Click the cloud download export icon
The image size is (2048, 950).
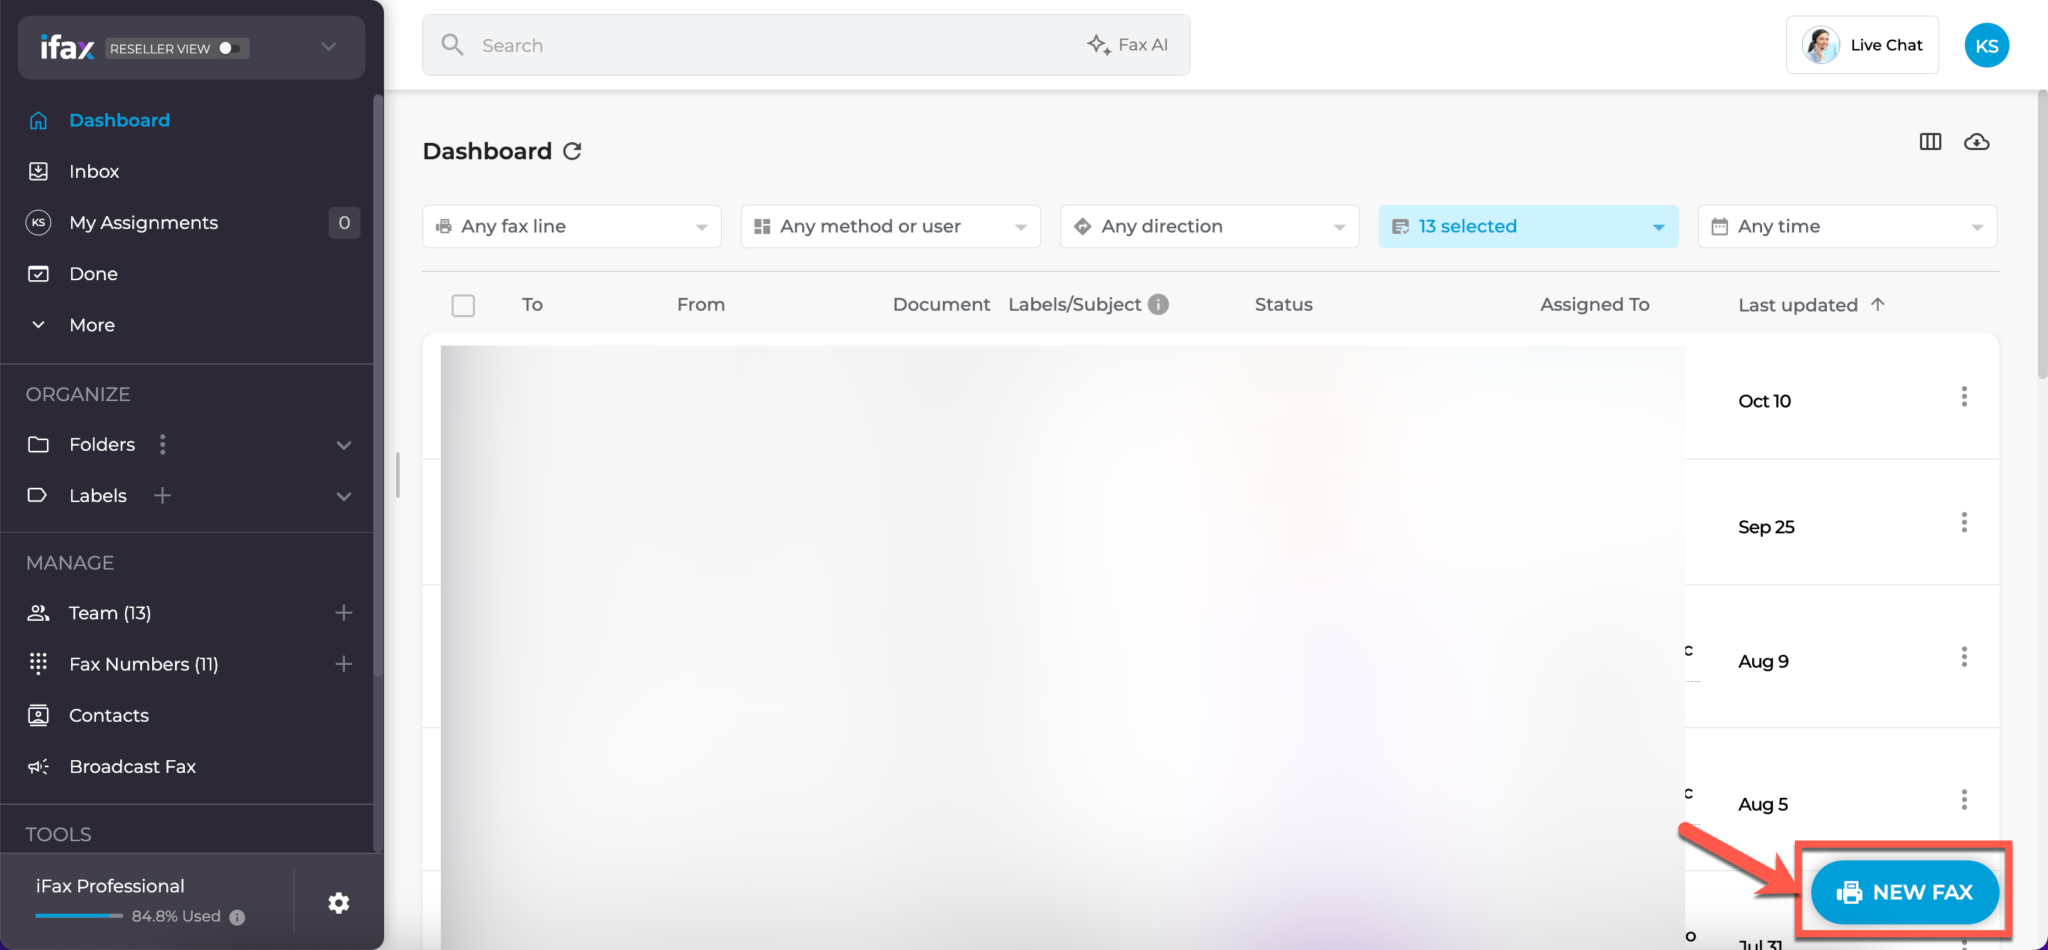(1976, 142)
